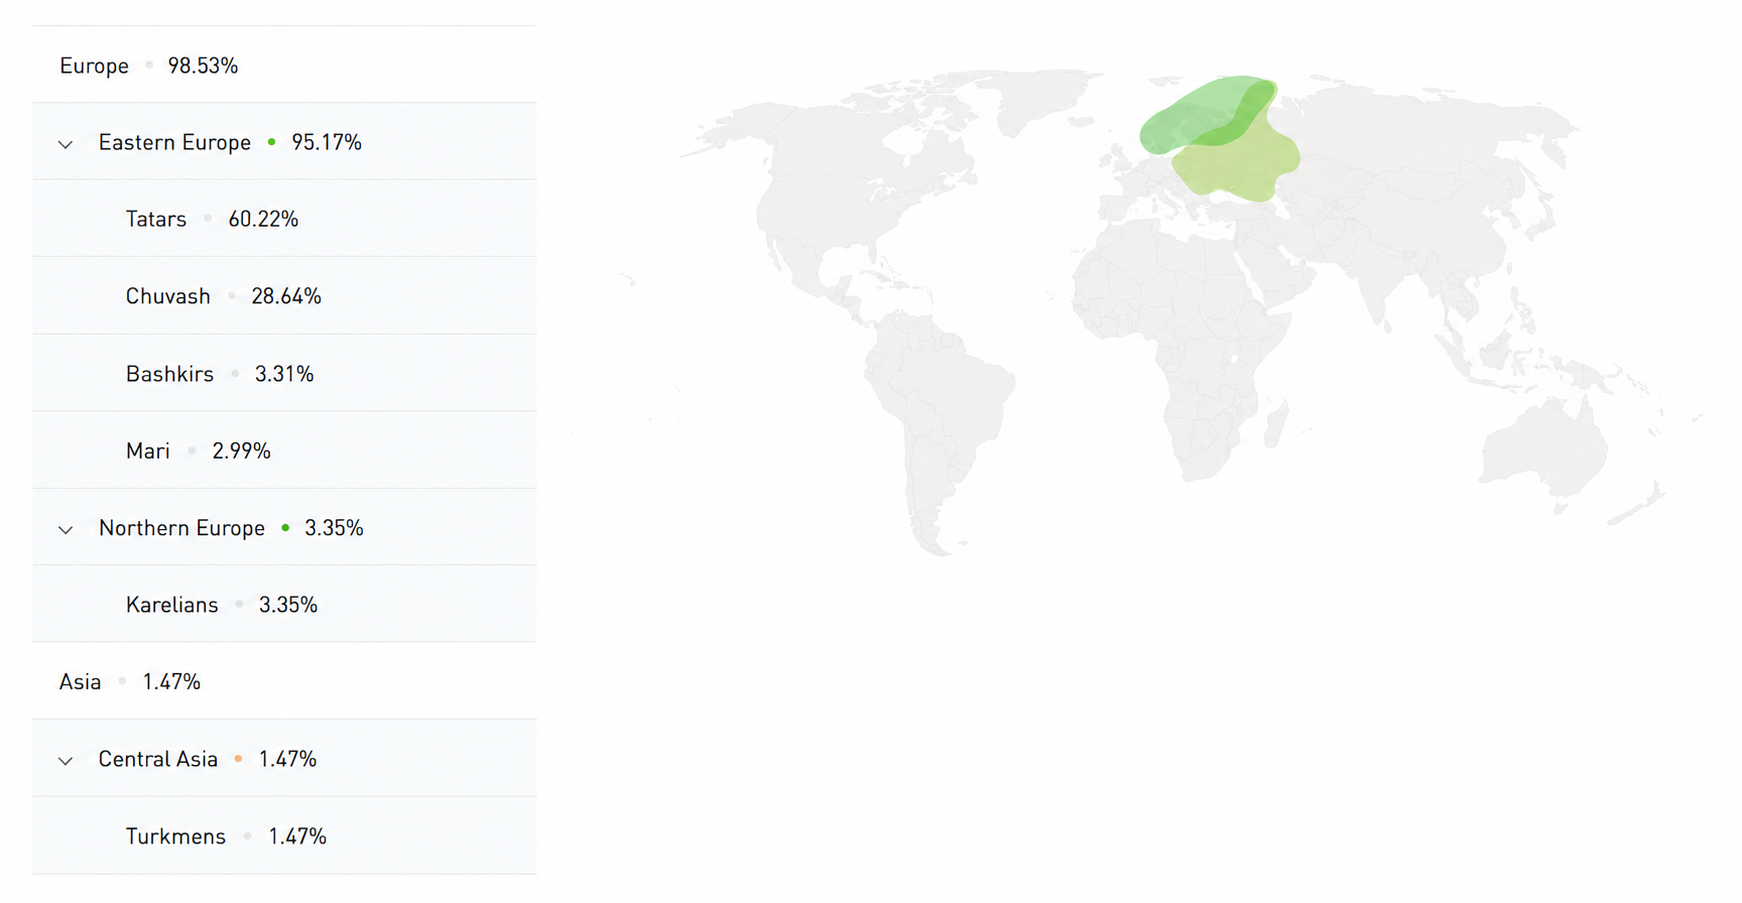1742x903 pixels.
Task: Click the Northern Europe label
Action: click(x=181, y=527)
